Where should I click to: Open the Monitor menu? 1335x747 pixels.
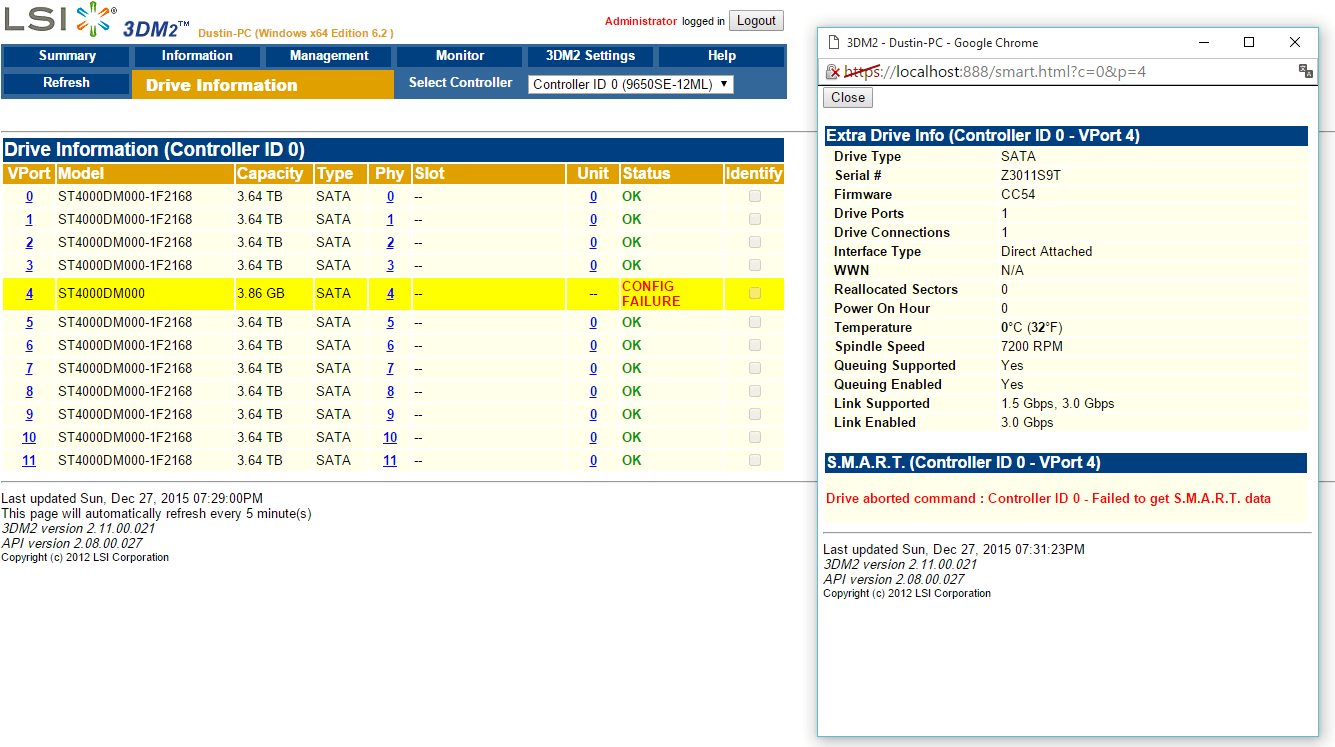pos(460,56)
